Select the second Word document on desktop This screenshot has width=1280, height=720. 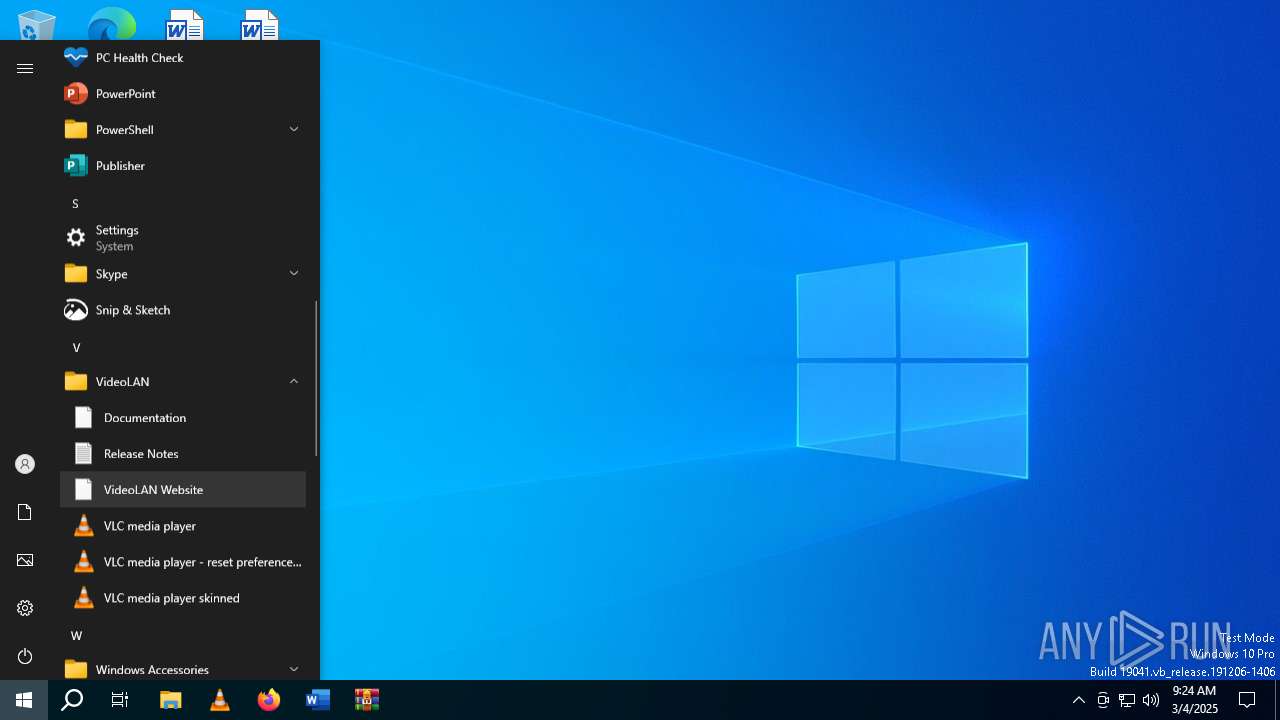click(x=260, y=24)
